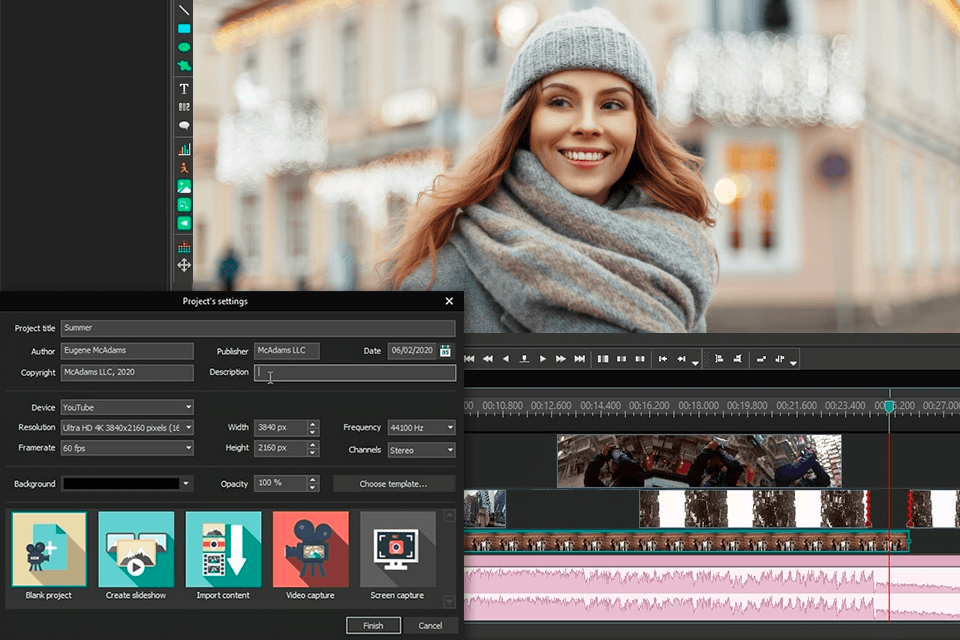Expand the Framerate dropdown set to 60 fps

(127, 448)
